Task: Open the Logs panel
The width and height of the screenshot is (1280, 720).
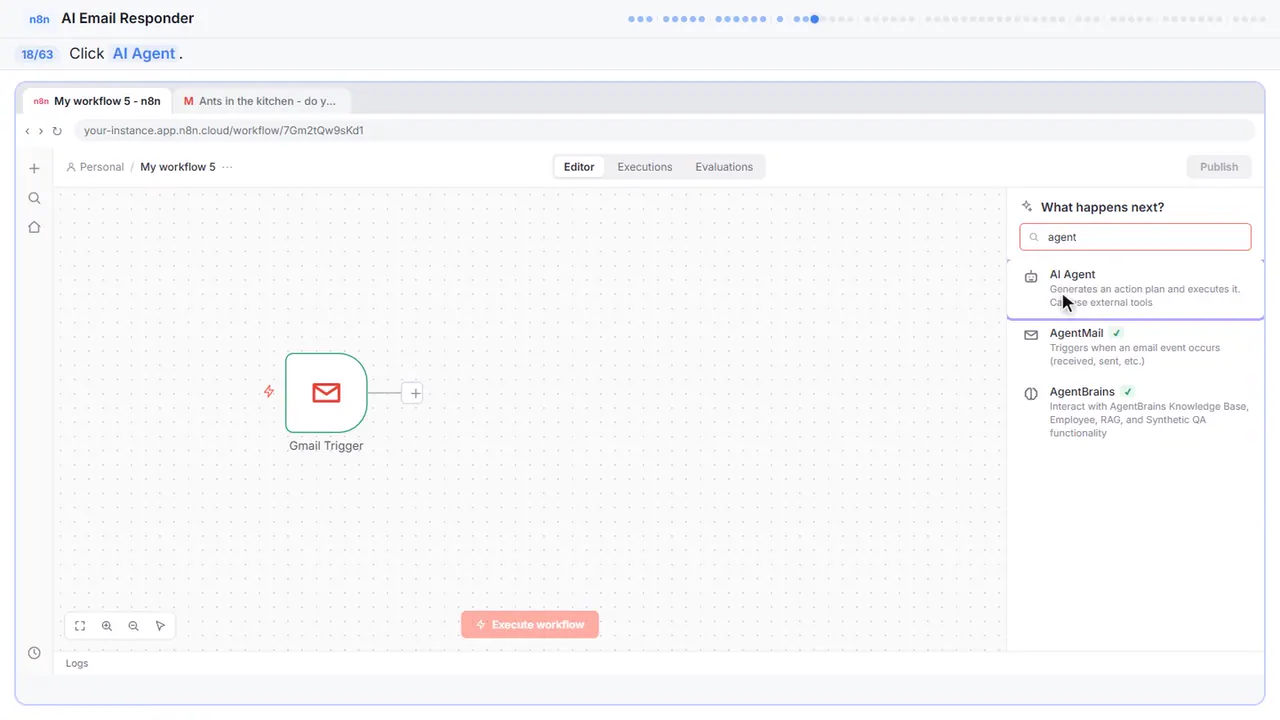Action: [77, 663]
